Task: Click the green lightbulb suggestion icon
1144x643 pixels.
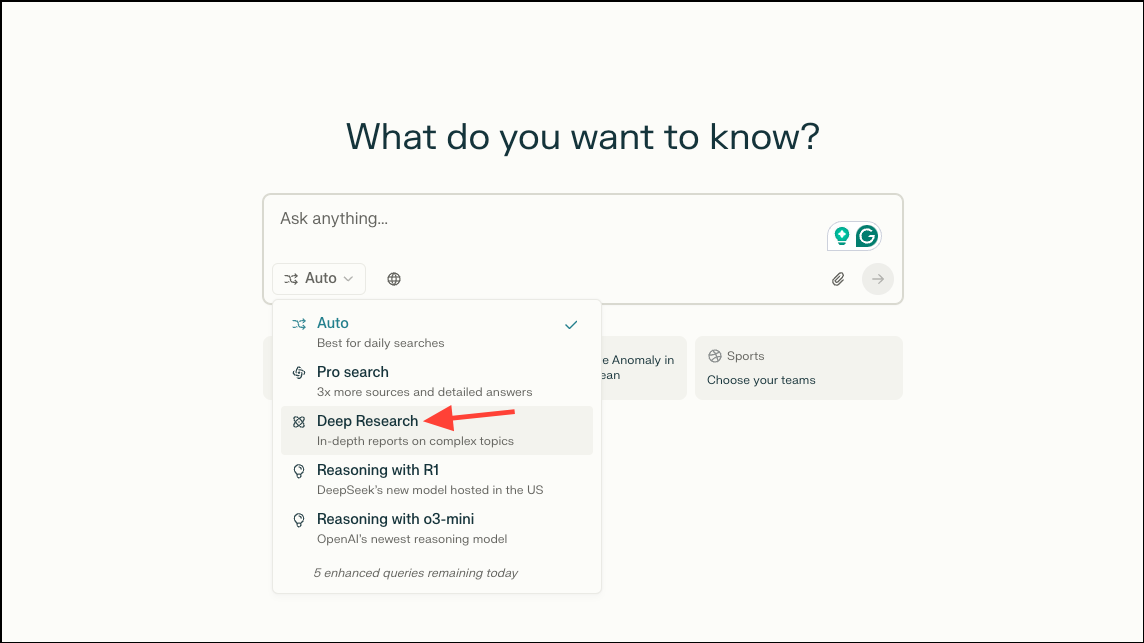Action: [x=843, y=235]
